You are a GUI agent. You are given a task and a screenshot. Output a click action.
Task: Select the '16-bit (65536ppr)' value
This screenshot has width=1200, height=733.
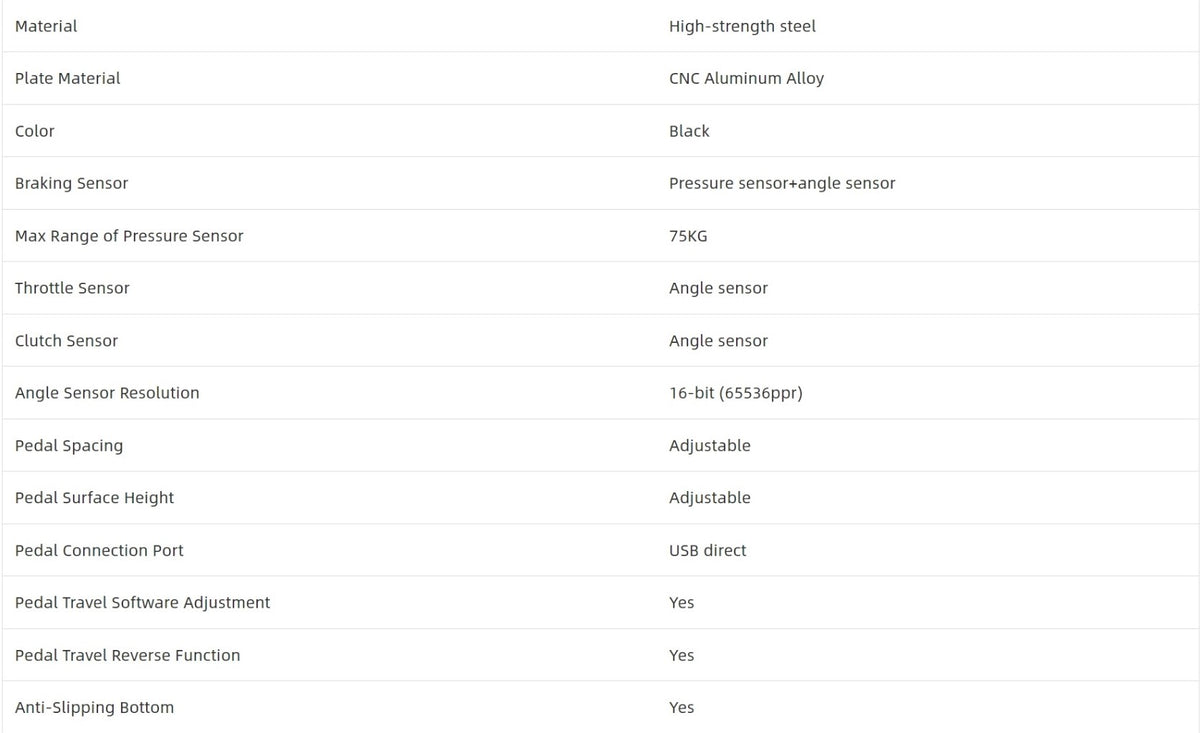[x=735, y=393]
